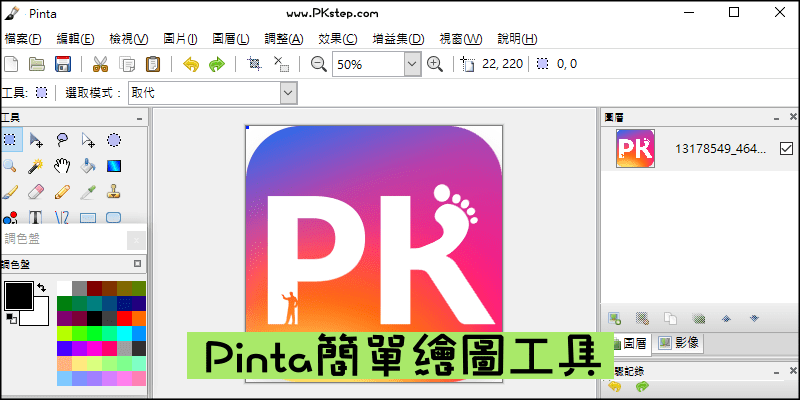Open the 調整(A) menu
800x400 pixels.
(284, 39)
